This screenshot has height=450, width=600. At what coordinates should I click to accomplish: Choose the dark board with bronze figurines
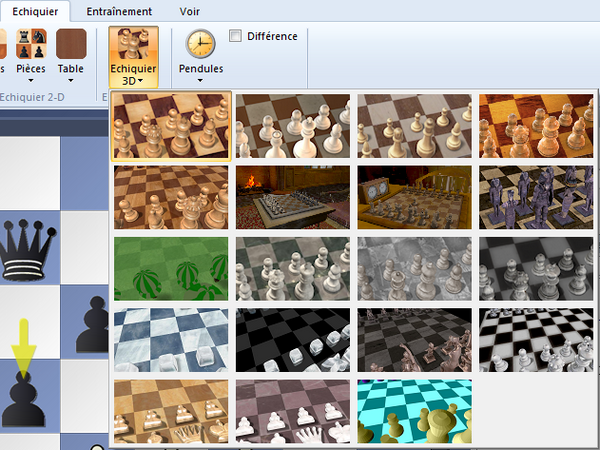pos(414,340)
